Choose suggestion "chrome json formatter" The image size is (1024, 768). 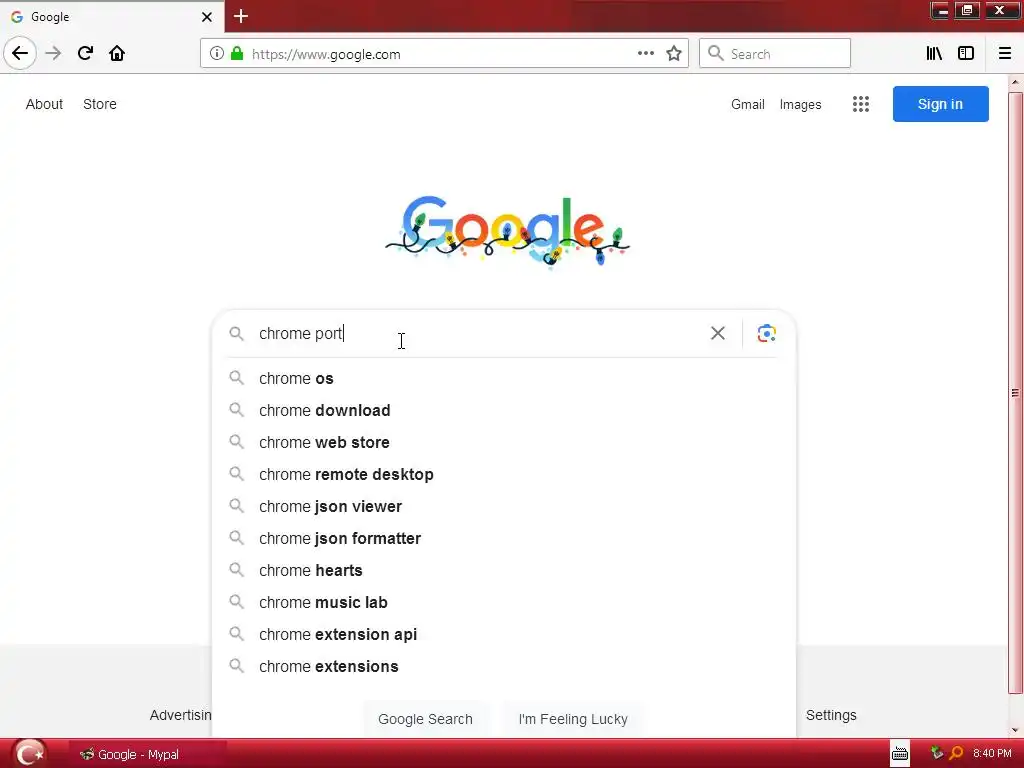click(504, 538)
